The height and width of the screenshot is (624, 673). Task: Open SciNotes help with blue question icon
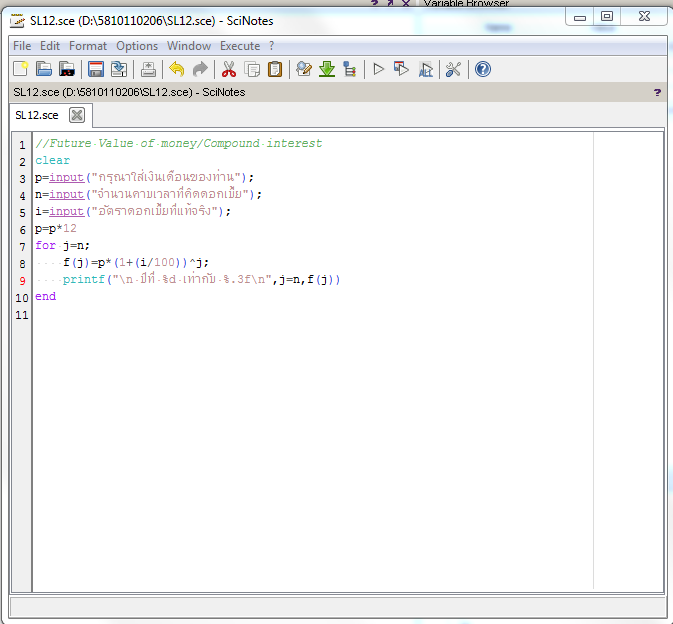[x=483, y=69]
